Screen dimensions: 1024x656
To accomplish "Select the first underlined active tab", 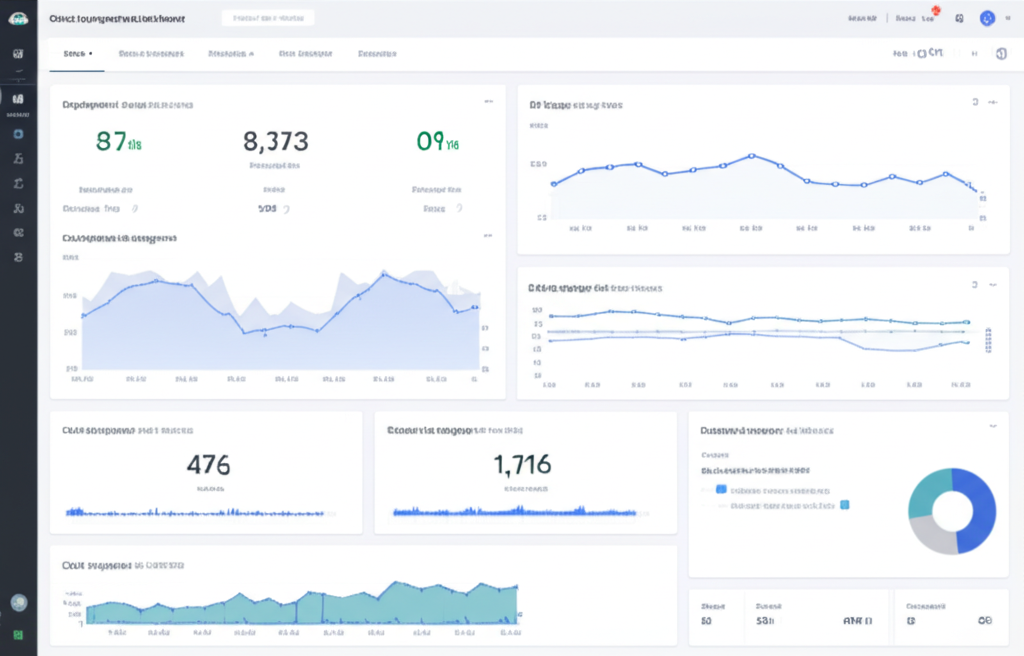I will click(77, 54).
